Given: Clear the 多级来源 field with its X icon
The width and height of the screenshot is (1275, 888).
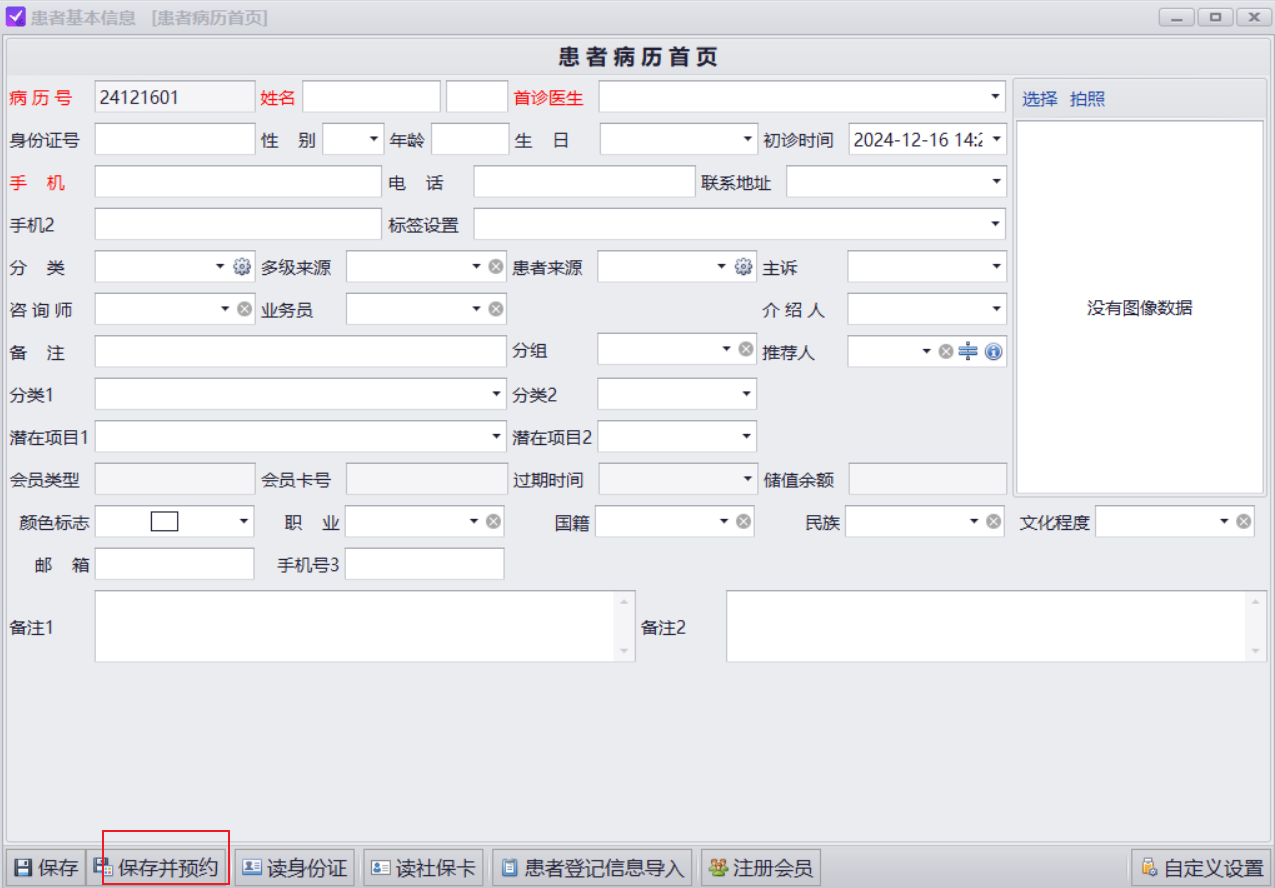Looking at the screenshot, I should tap(496, 267).
